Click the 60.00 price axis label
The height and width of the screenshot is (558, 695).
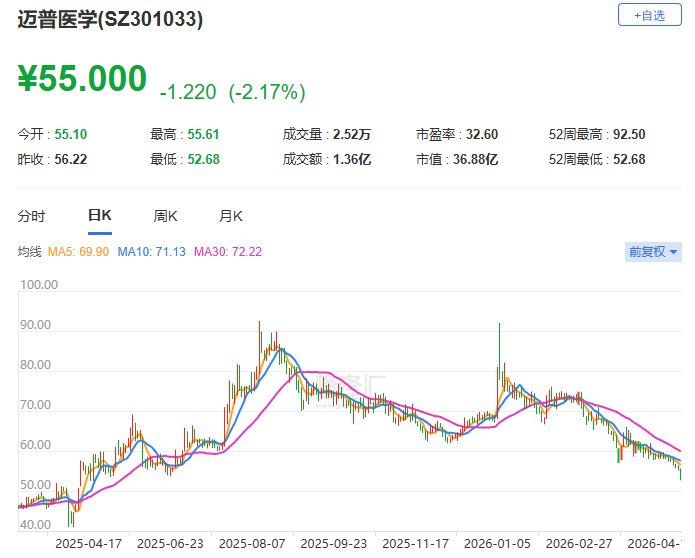coord(35,445)
